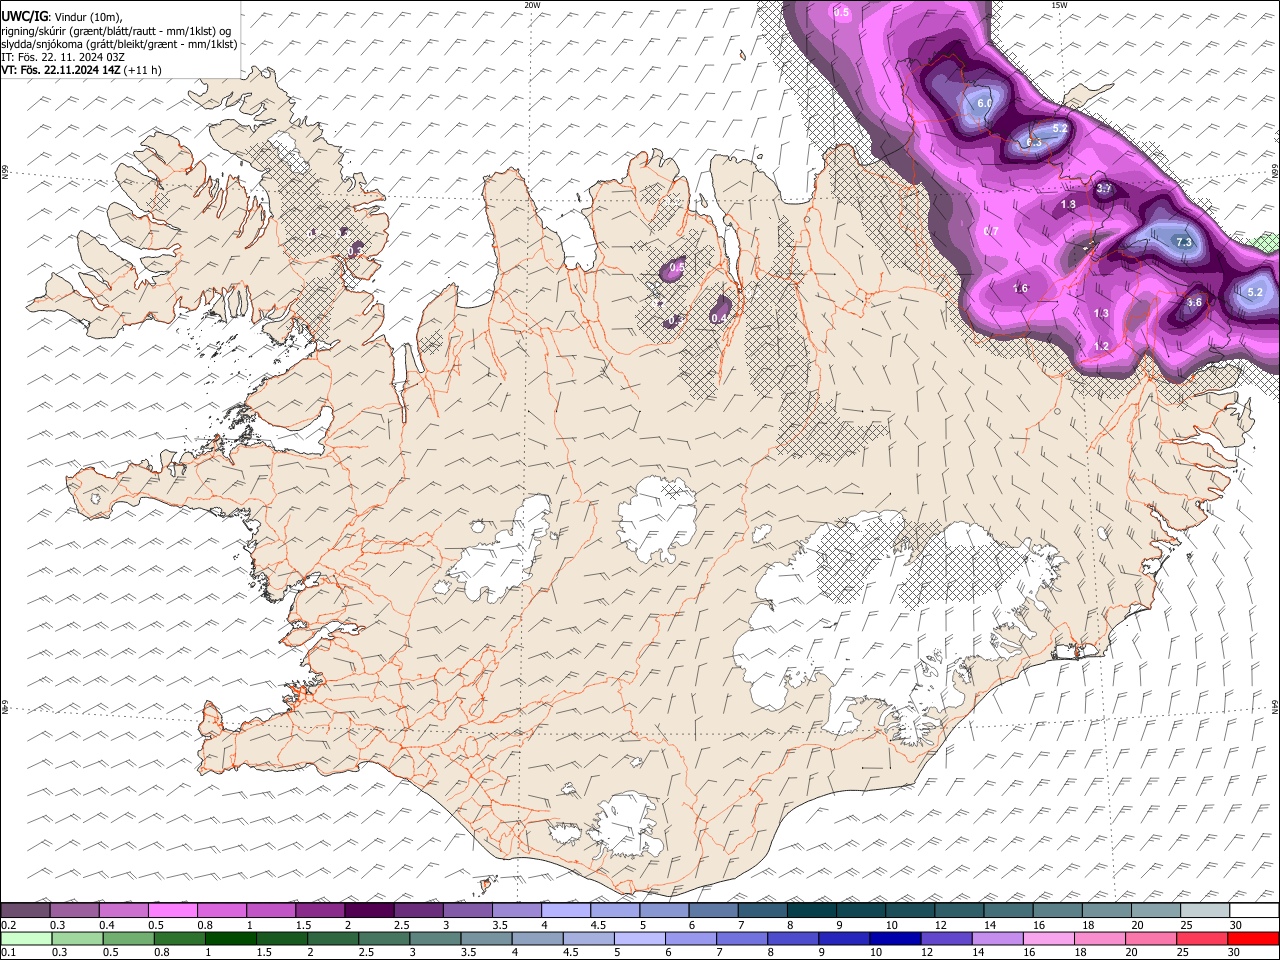1280x960 pixels.
Task: Select the IT: Fös. 22. 11. 2024 03Z line
Action: [x=63, y=57]
